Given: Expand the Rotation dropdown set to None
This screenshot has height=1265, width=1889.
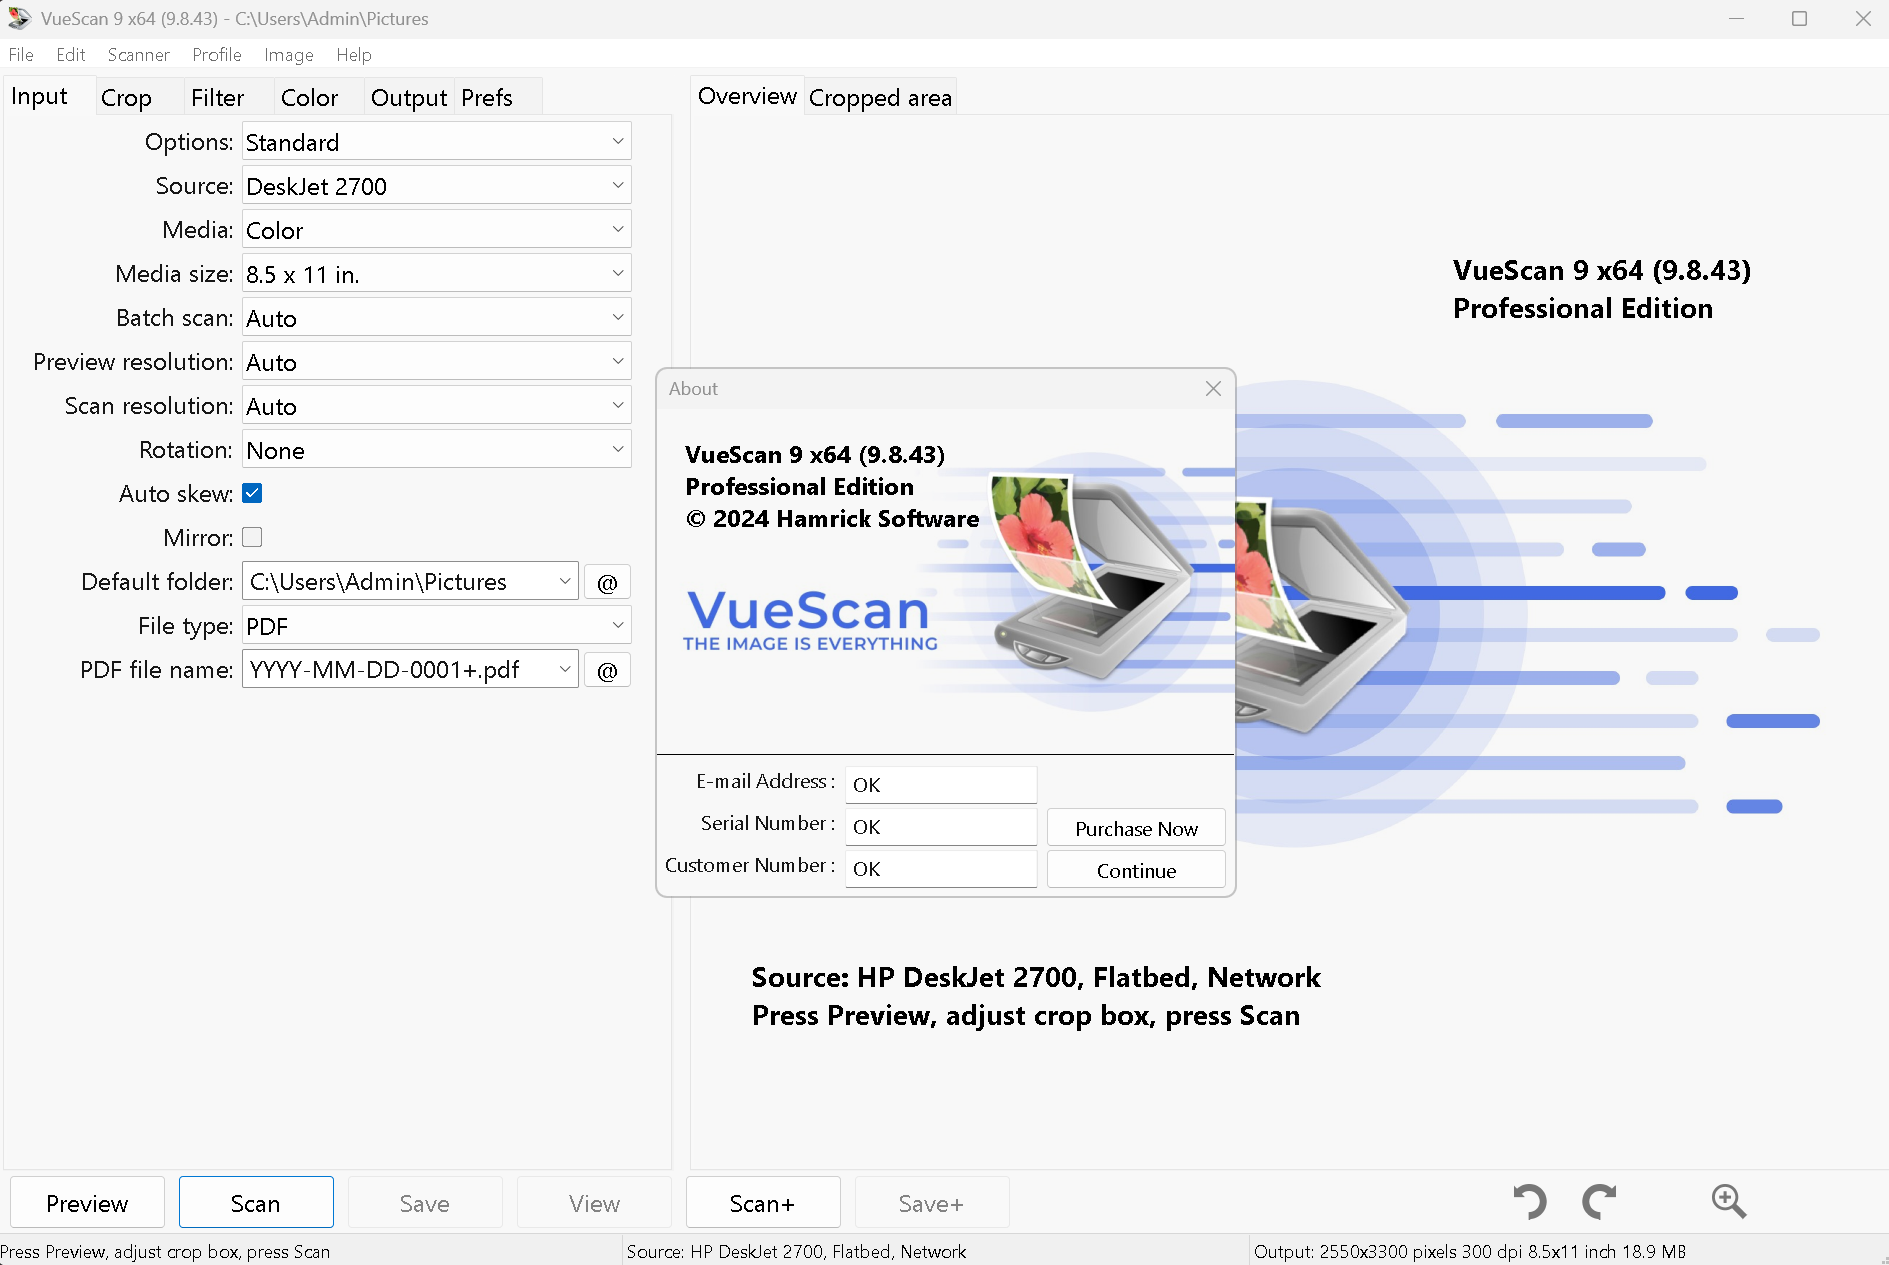Looking at the screenshot, I should (437, 450).
